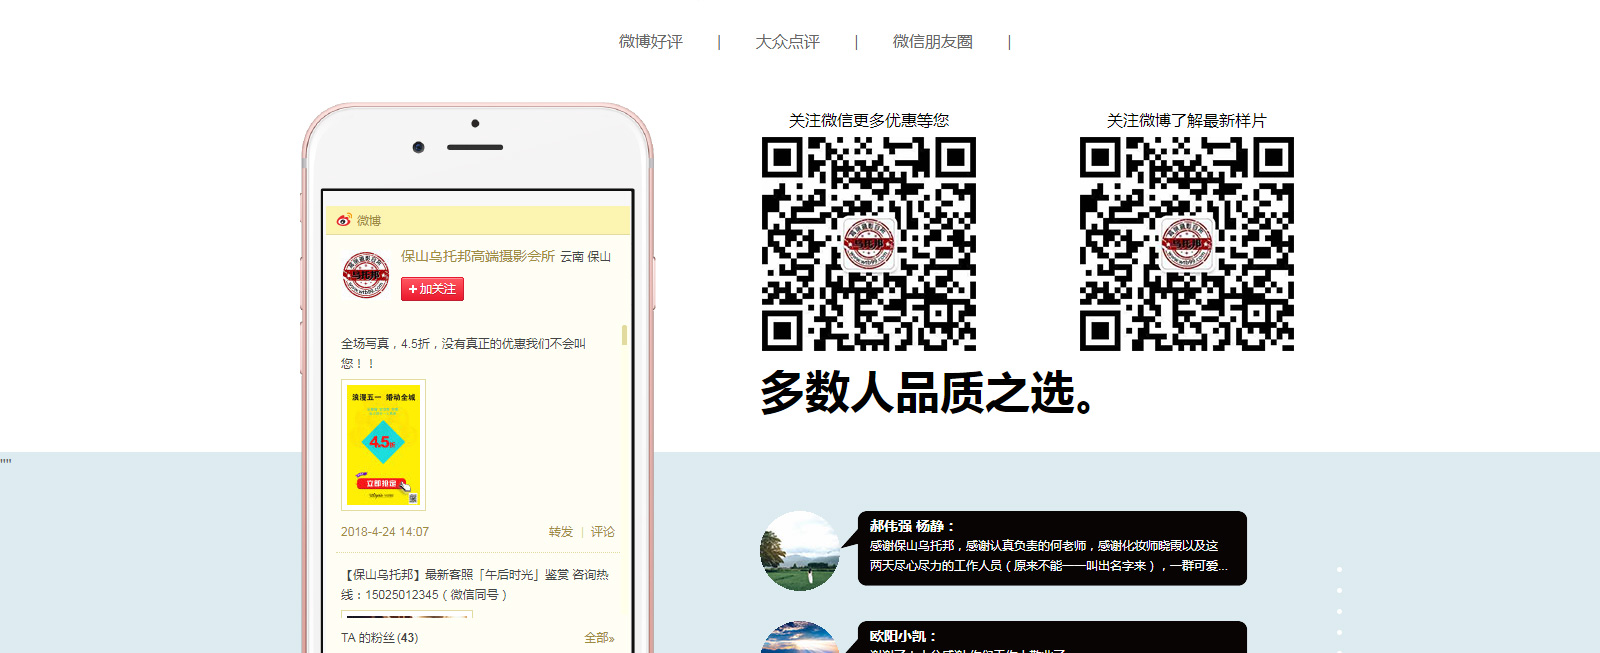Follow the account with +加关注 button
The image size is (1600, 653).
point(432,289)
